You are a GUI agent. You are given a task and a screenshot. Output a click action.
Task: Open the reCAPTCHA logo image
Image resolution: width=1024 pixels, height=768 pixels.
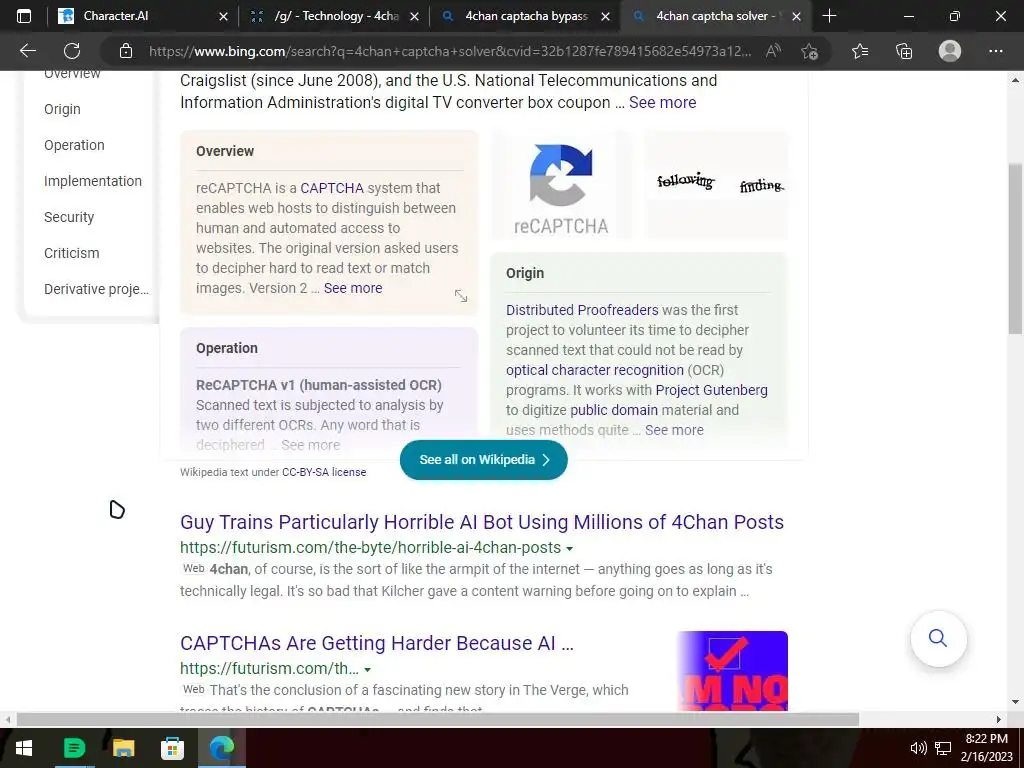click(x=561, y=187)
